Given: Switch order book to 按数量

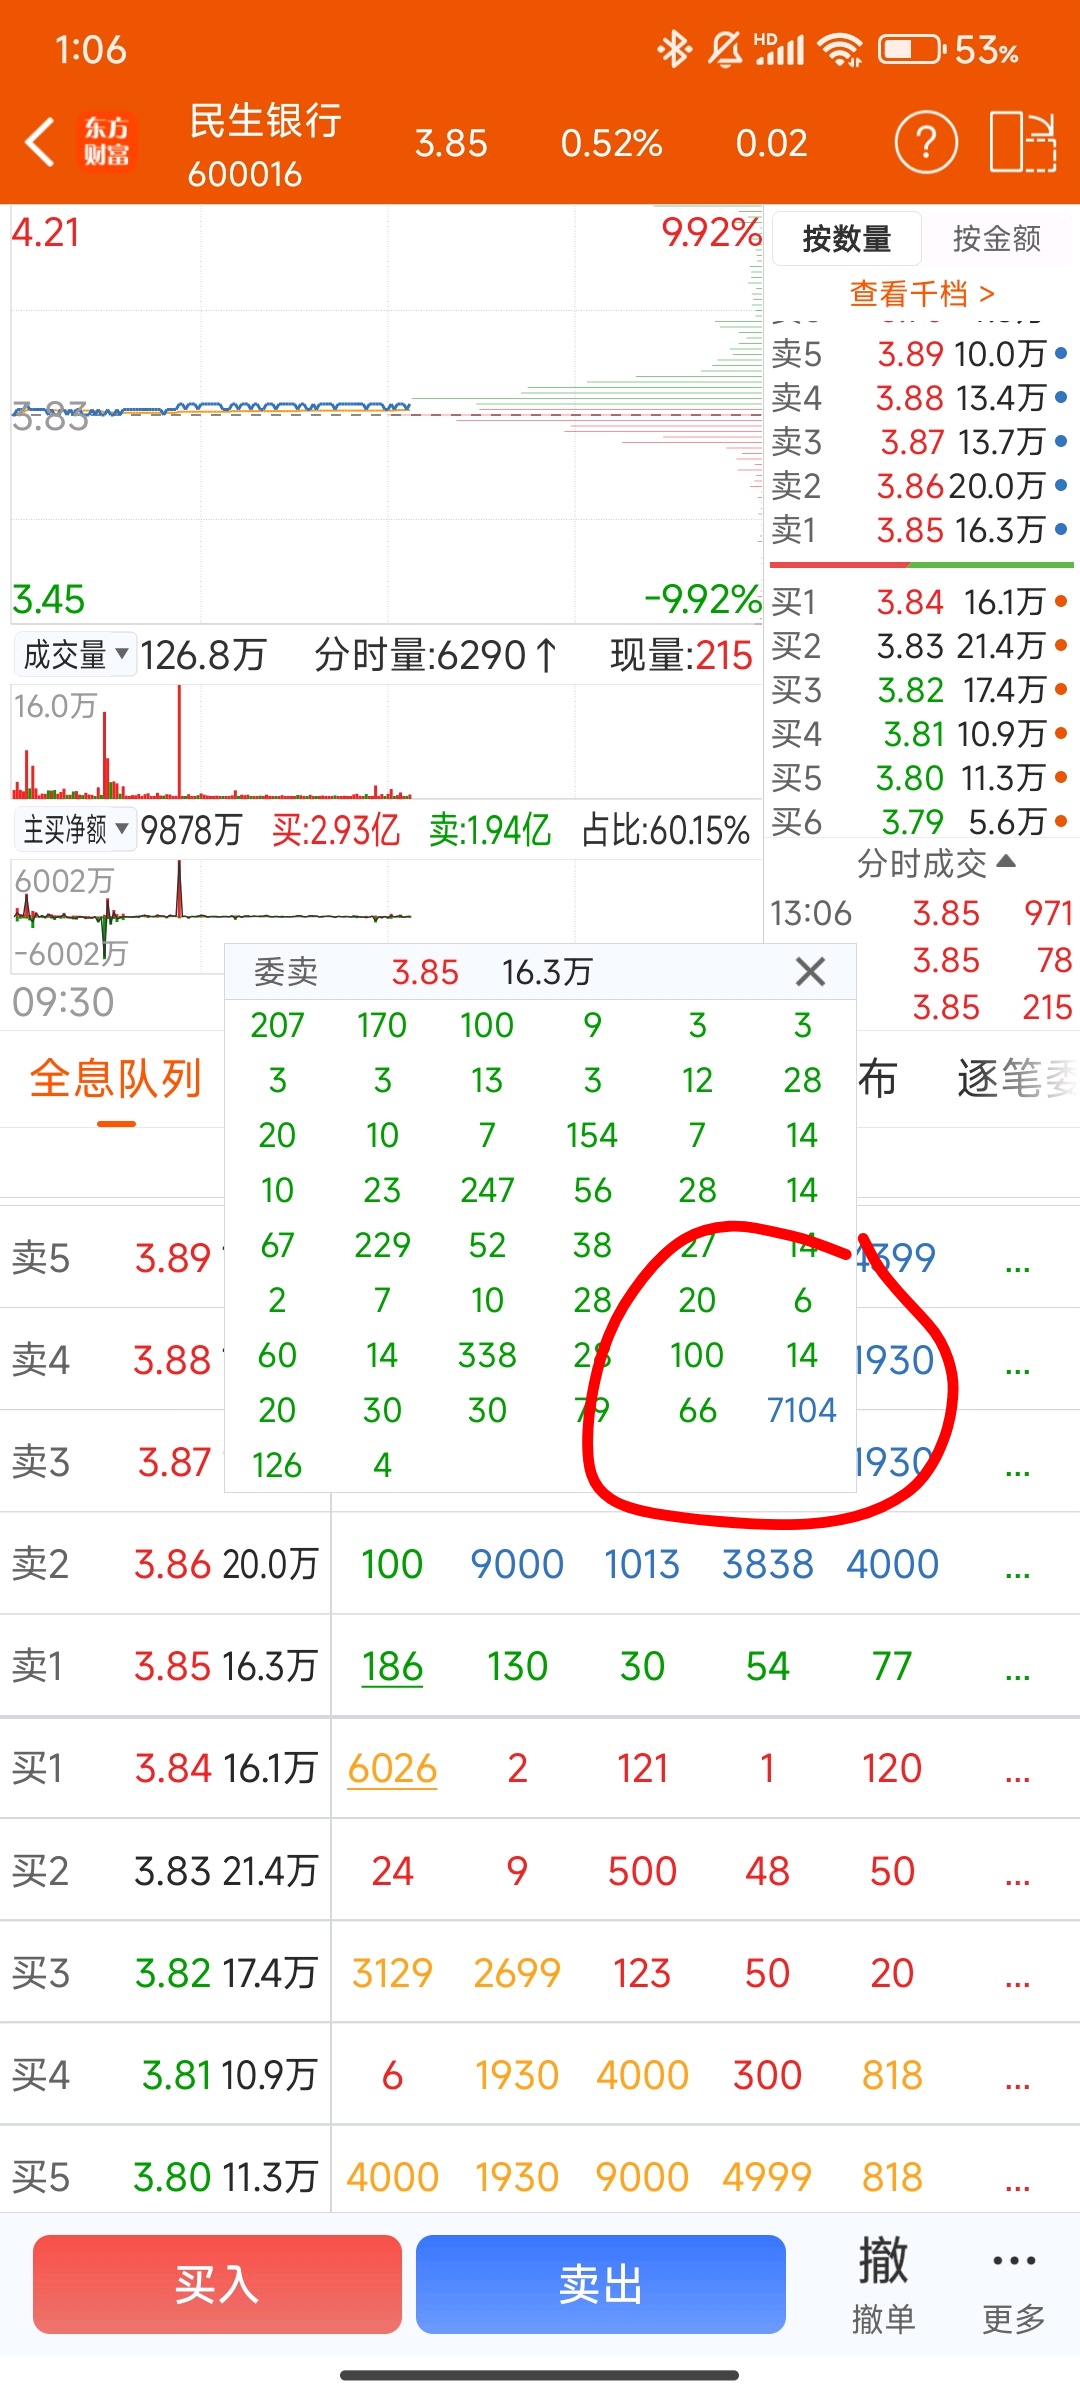Looking at the screenshot, I should tap(846, 238).
